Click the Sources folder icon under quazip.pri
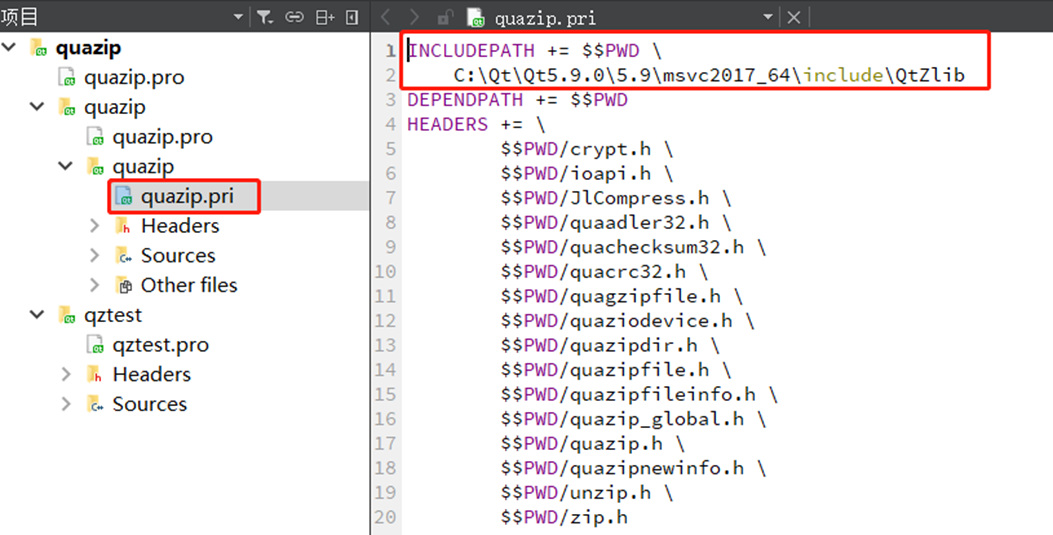This screenshot has height=535, width=1053. (x=123, y=255)
